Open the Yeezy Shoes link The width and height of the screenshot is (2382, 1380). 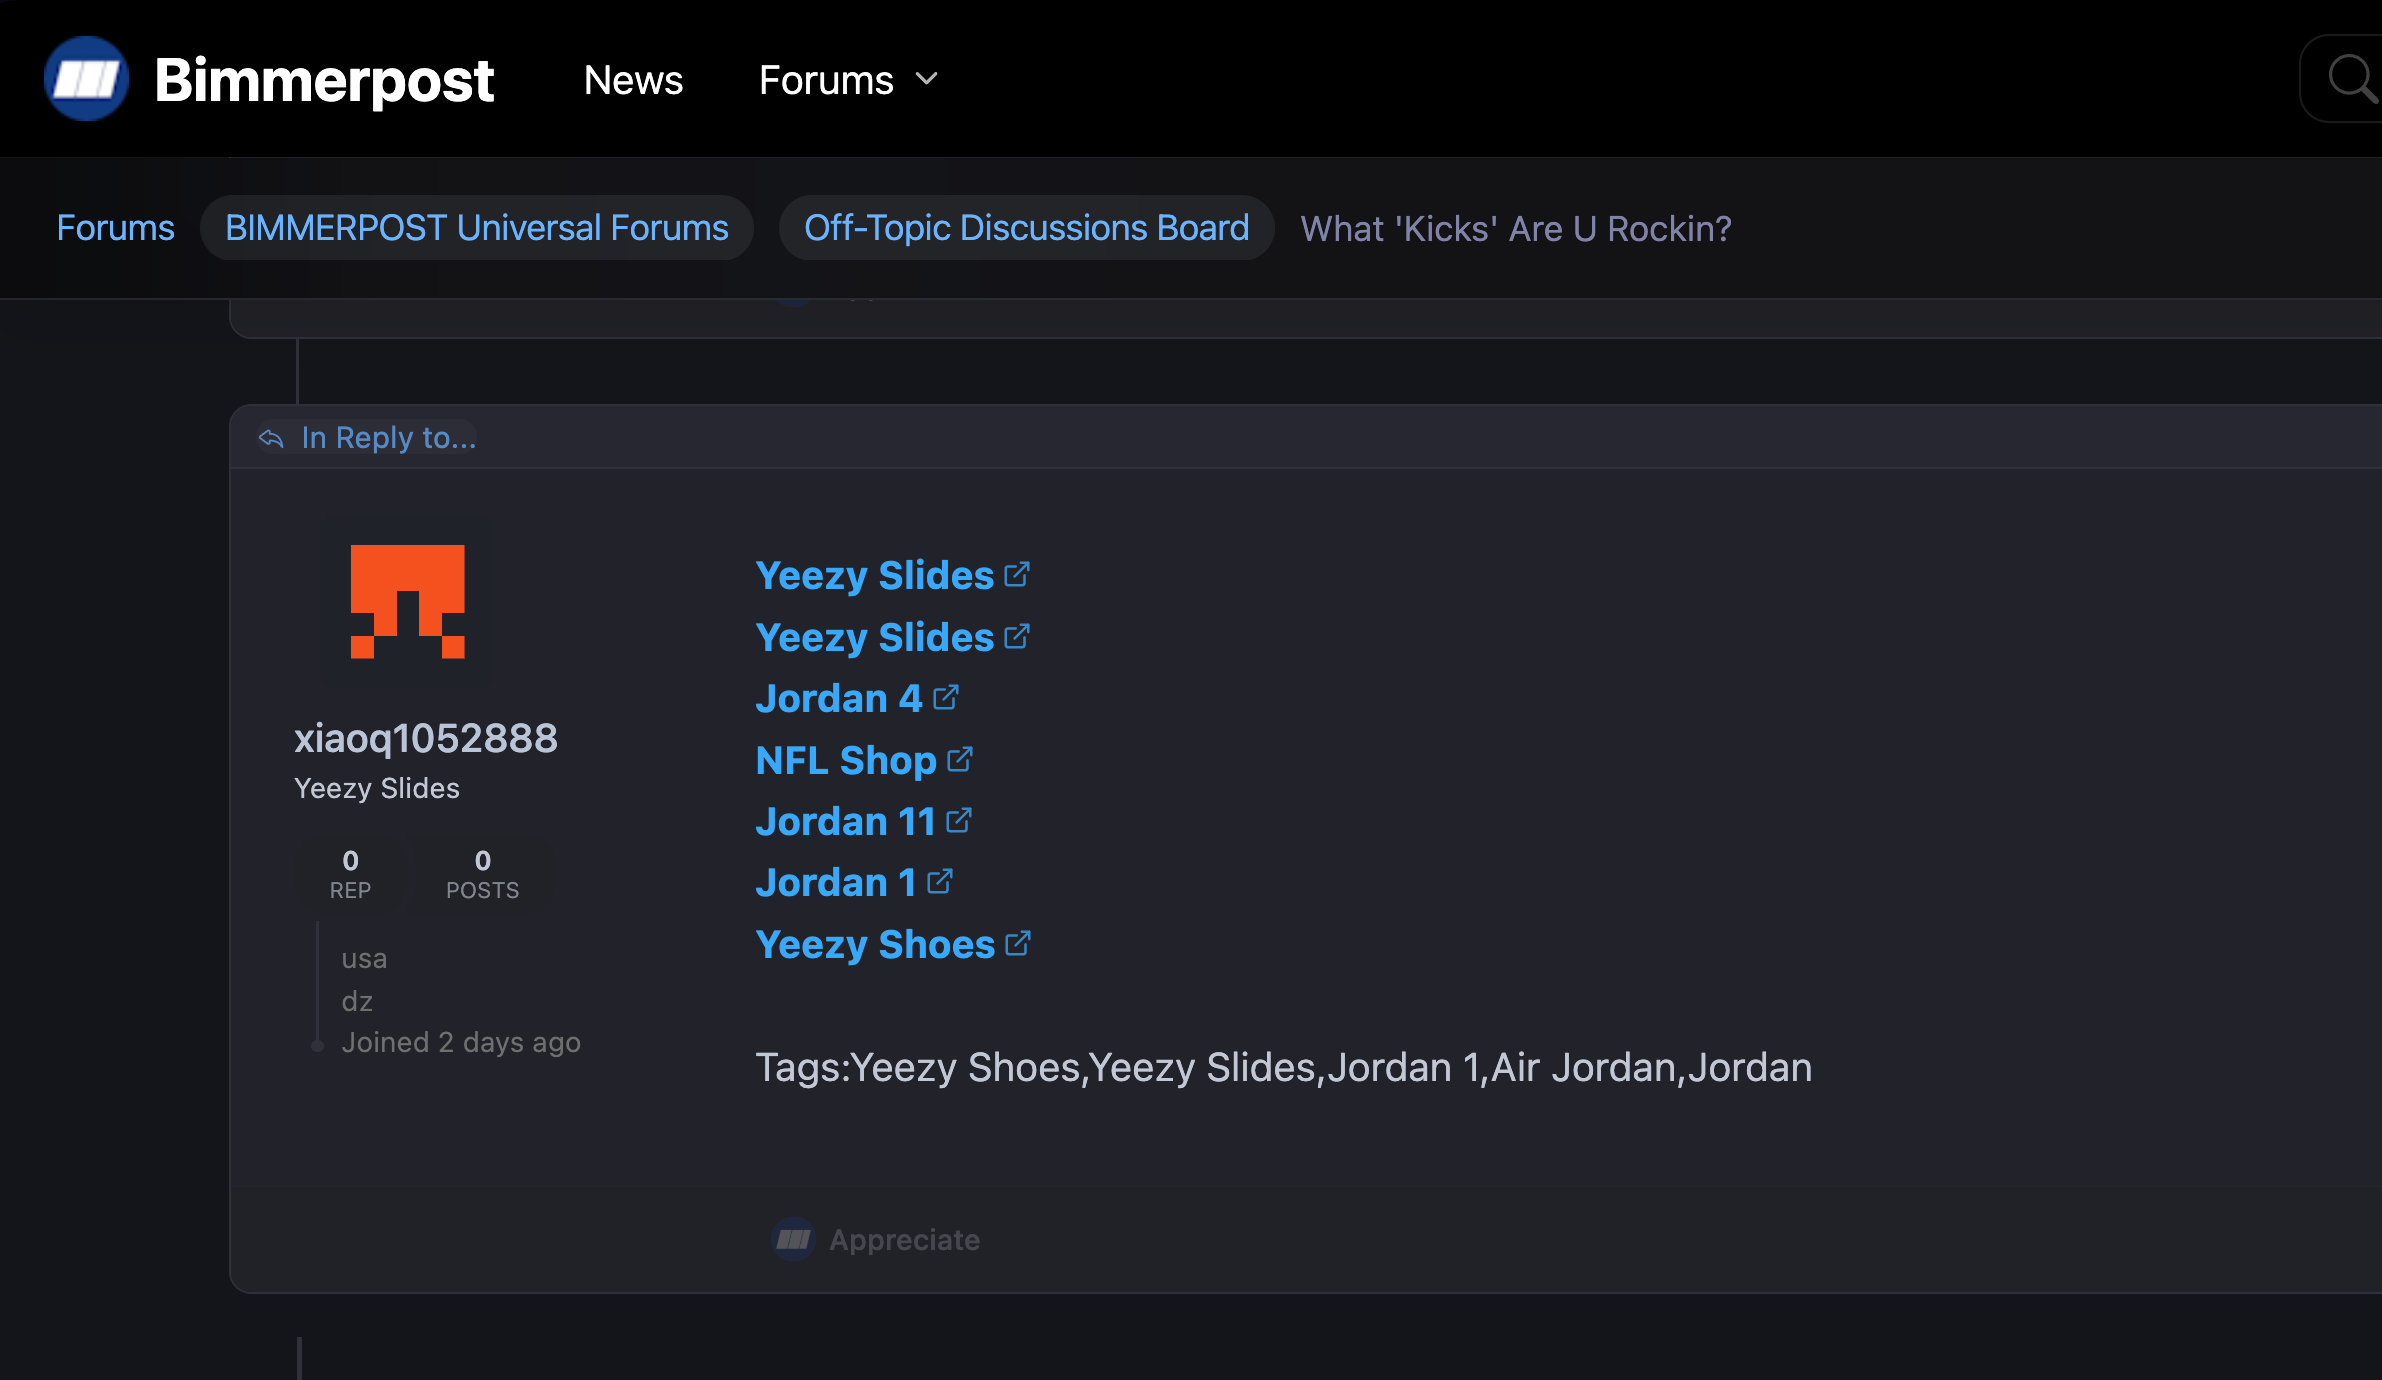(875, 944)
